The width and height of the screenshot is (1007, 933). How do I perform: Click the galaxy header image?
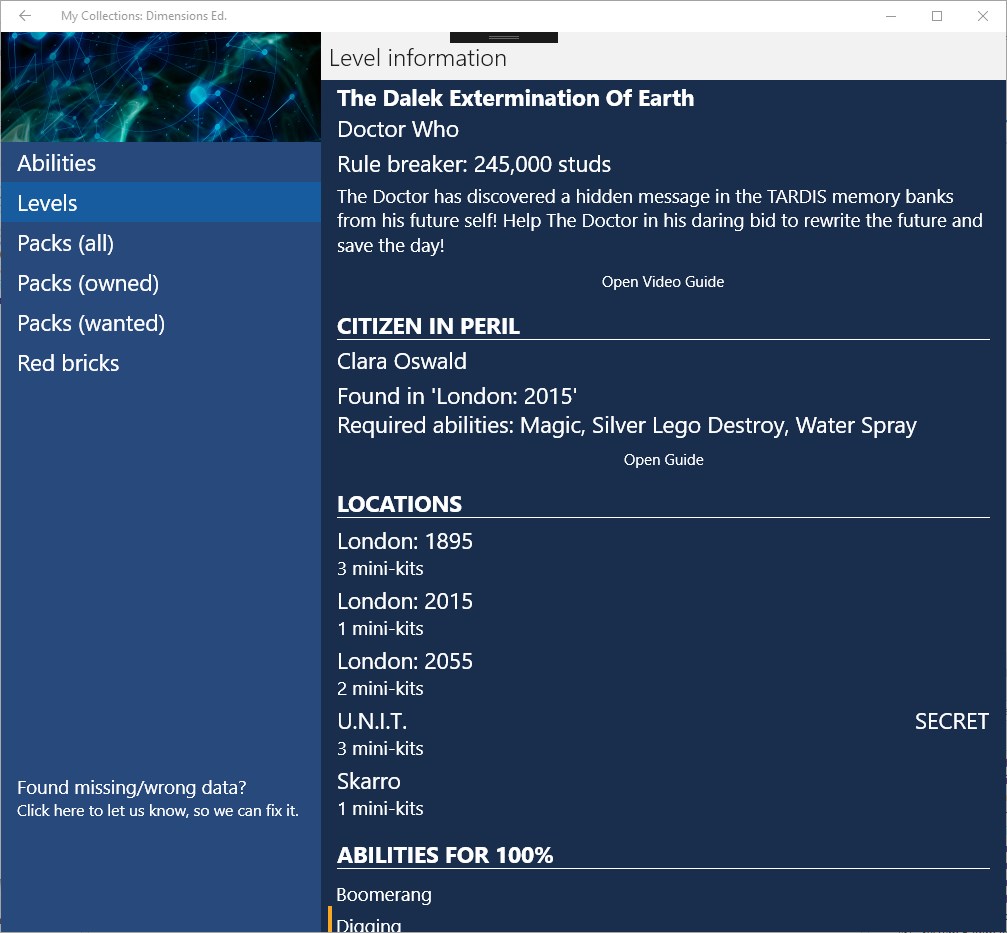tap(161, 87)
